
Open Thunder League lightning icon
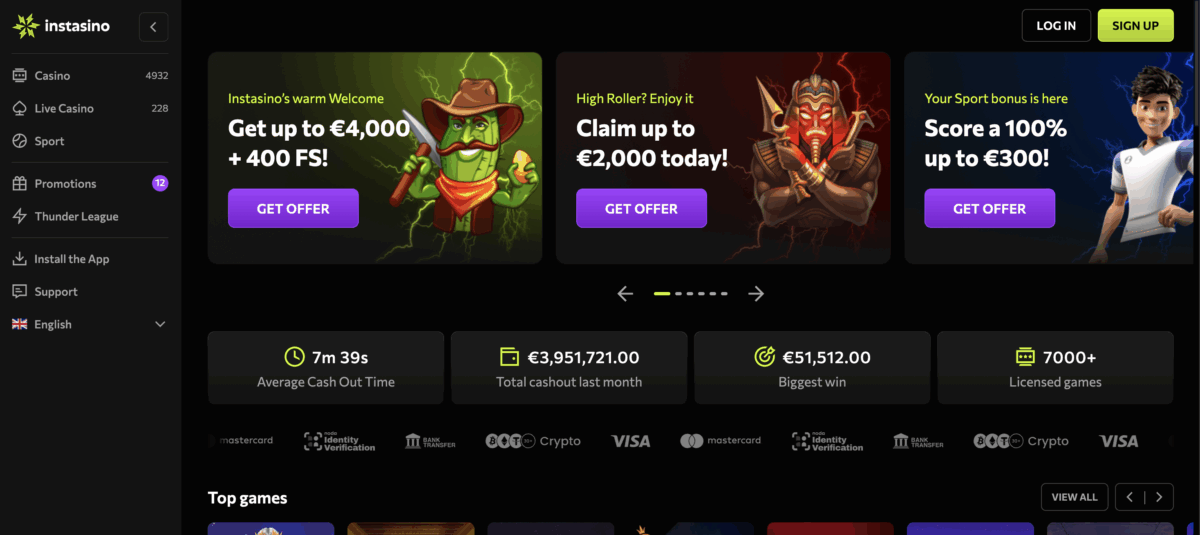click(x=19, y=216)
